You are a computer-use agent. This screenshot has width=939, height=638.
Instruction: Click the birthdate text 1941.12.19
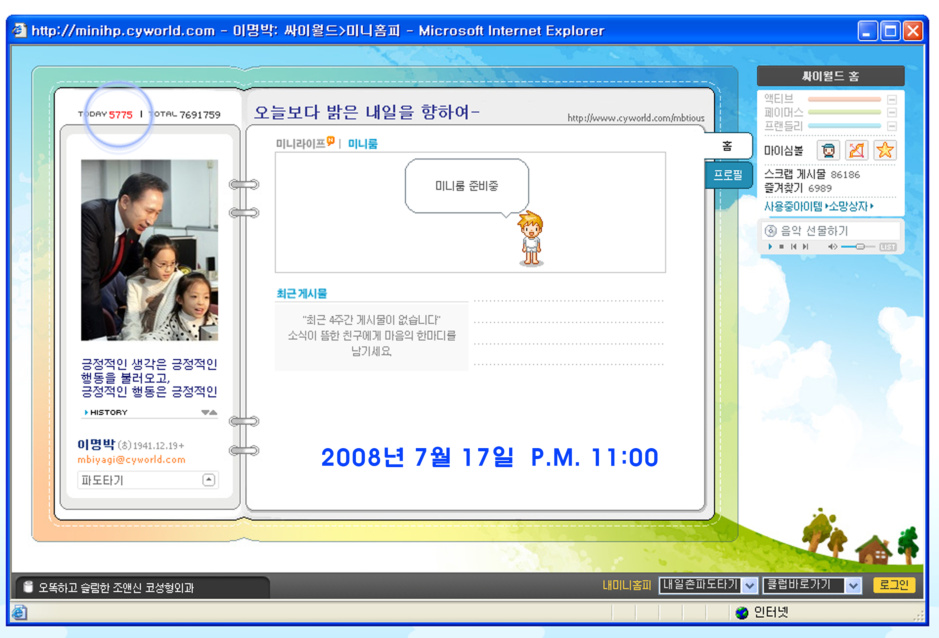pos(156,446)
